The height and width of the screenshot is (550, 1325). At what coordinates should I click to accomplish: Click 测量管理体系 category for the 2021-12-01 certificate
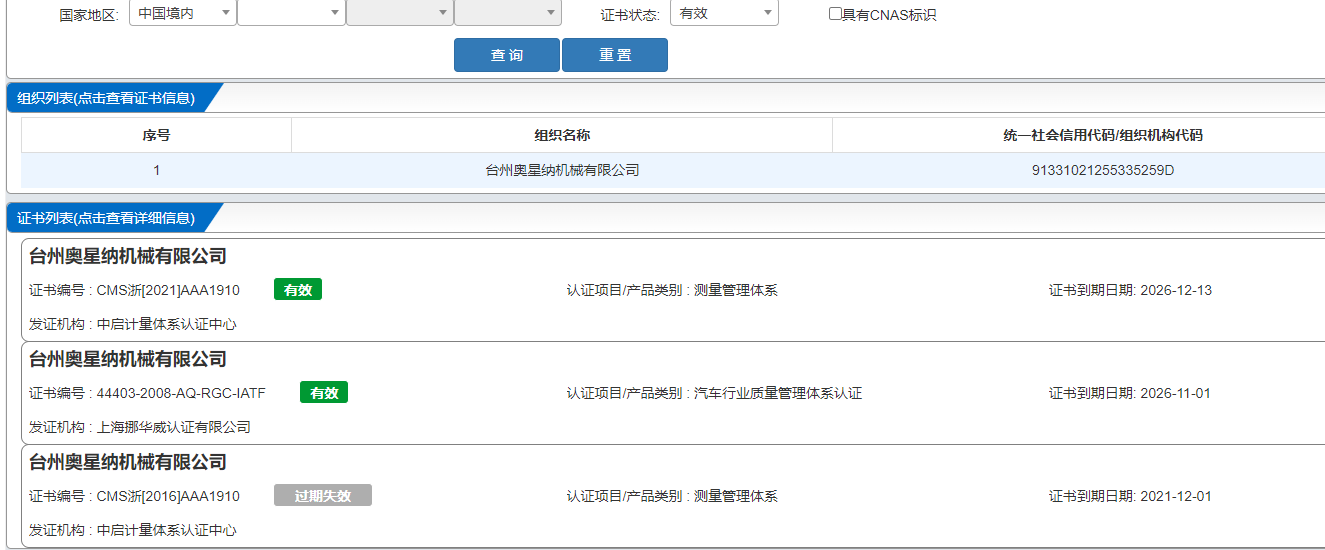pyautogui.click(x=736, y=496)
